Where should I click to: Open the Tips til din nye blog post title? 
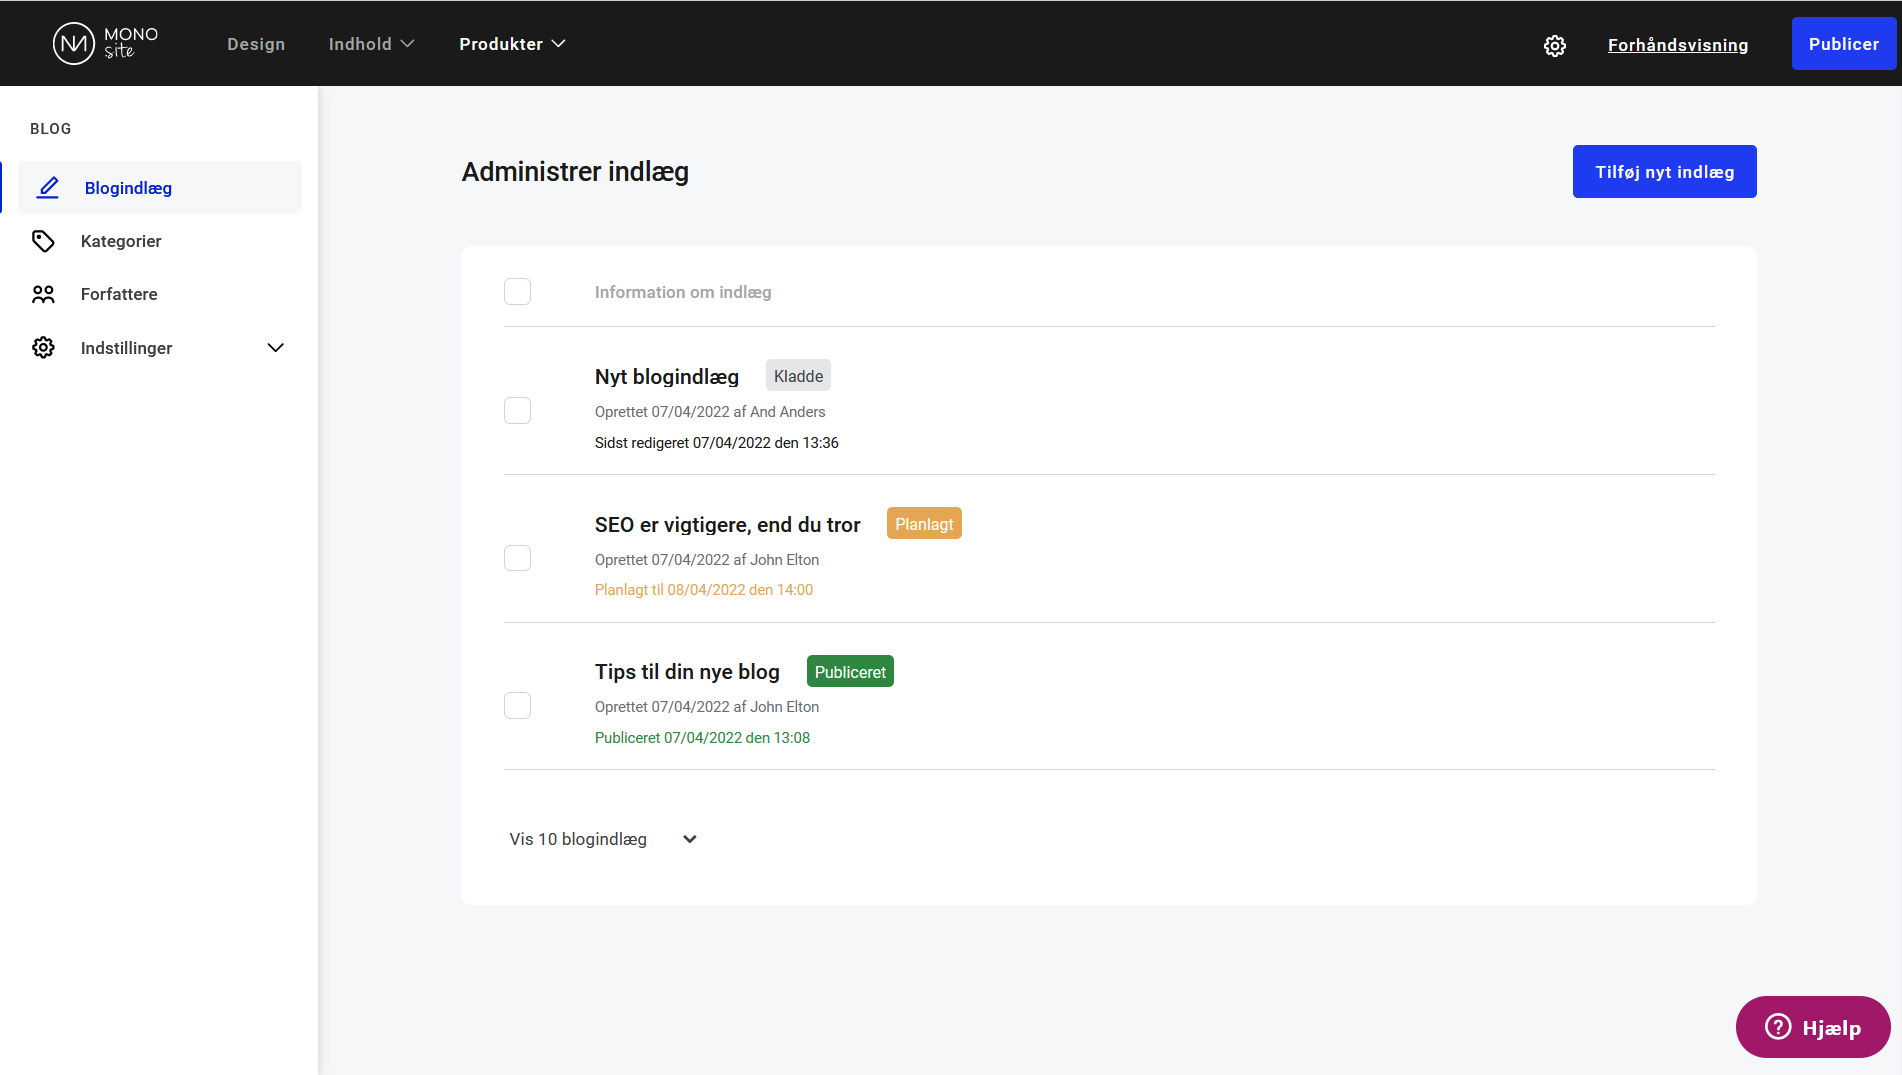click(x=687, y=672)
